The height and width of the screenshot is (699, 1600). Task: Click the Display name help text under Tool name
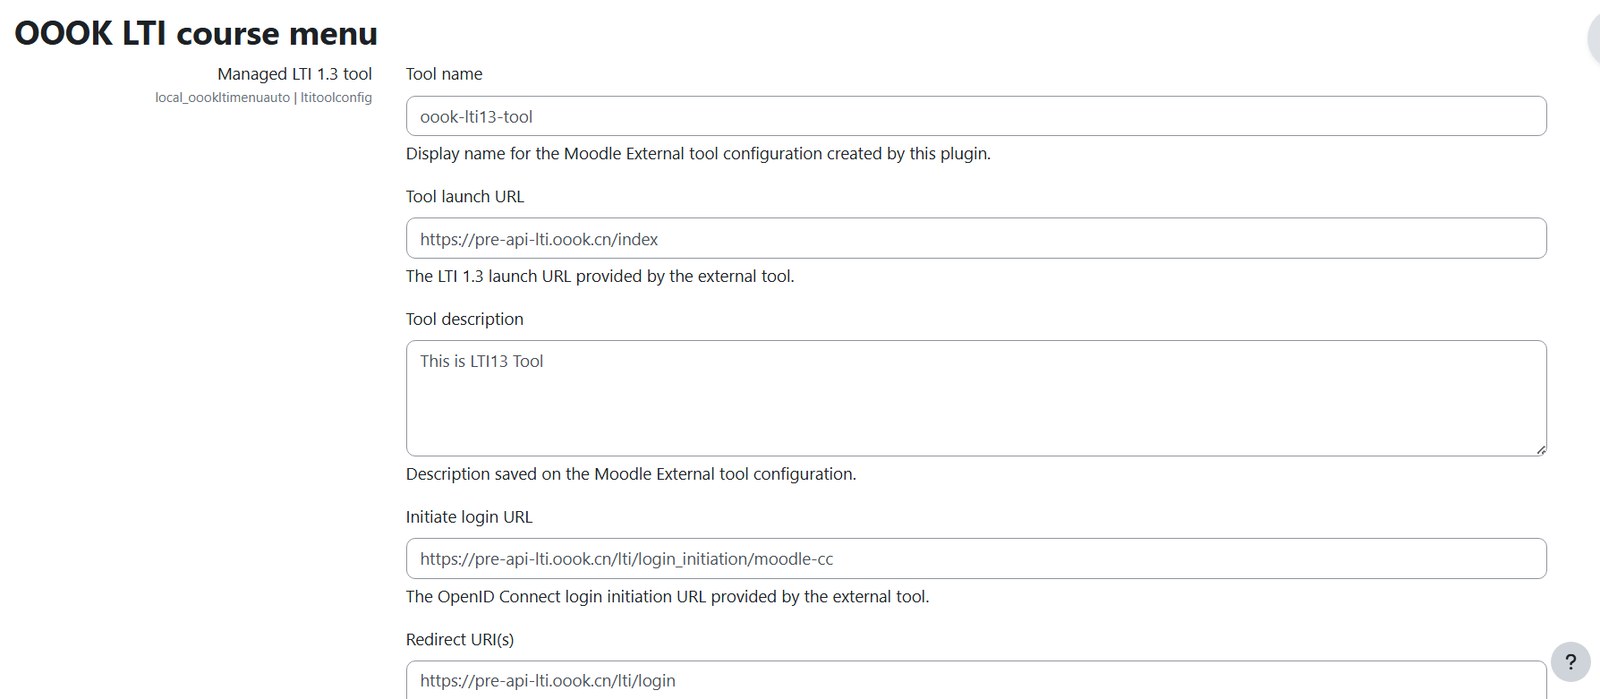(698, 154)
